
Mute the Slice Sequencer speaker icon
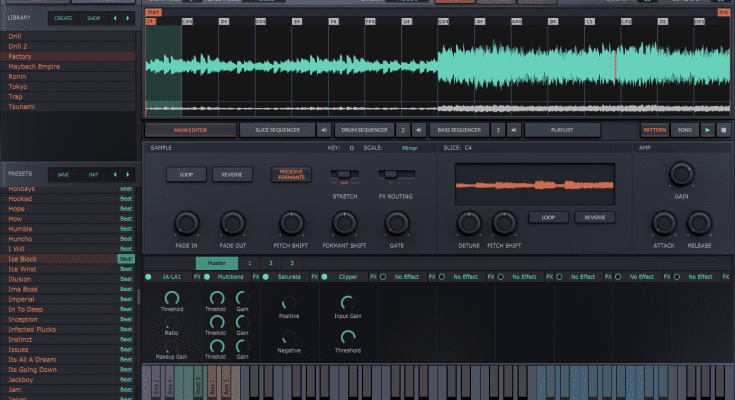tap(324, 129)
